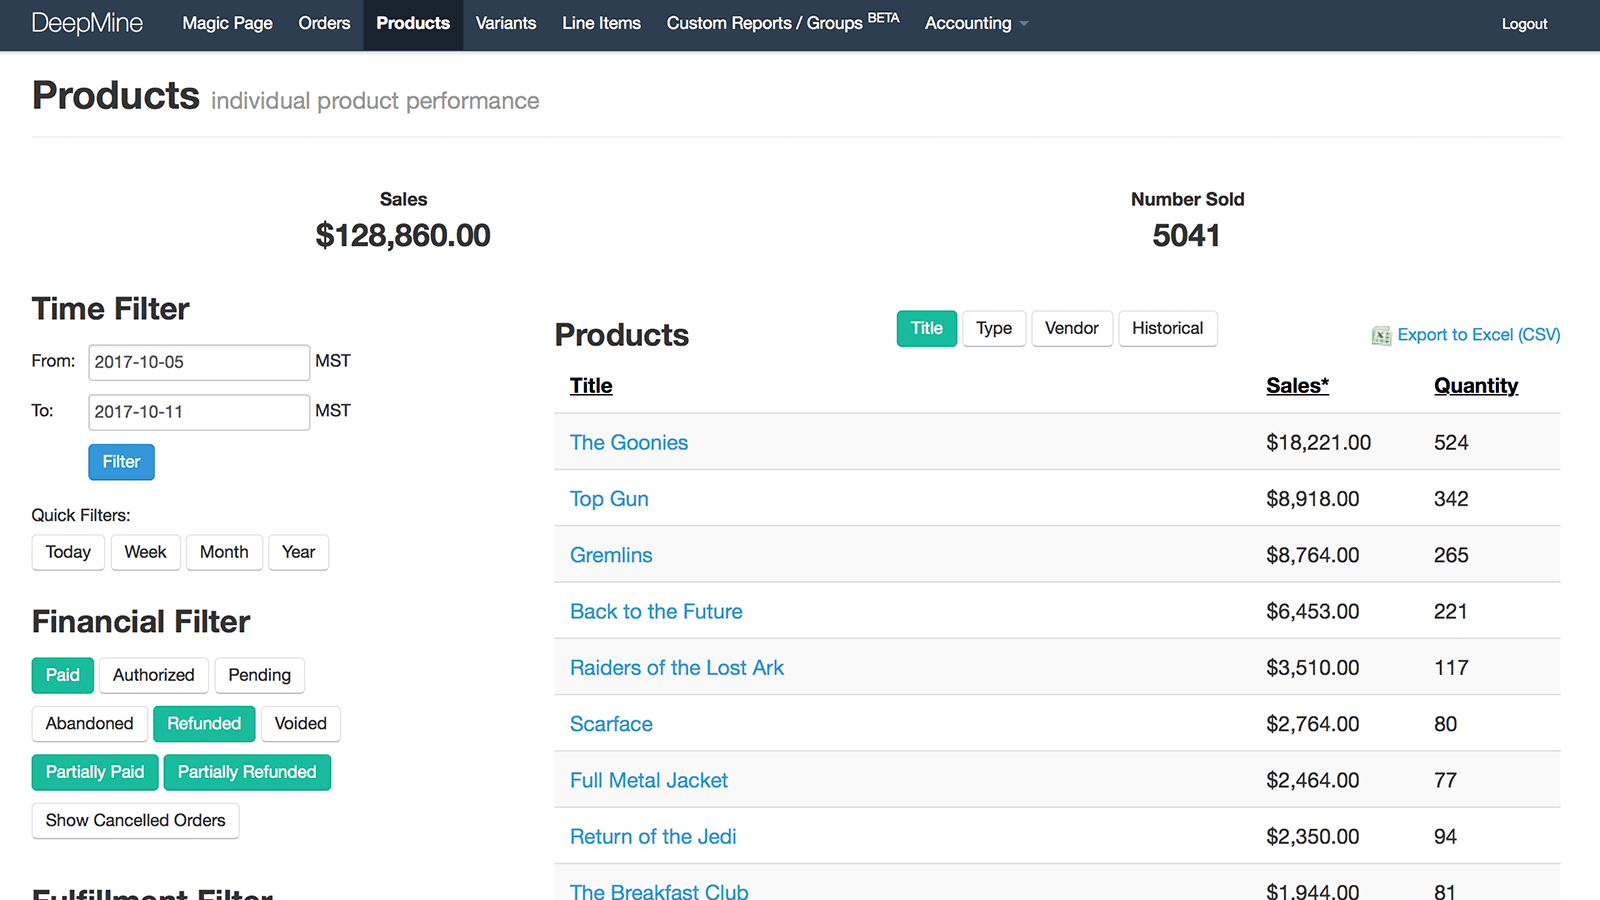Enable the Authorized filter
Image resolution: width=1600 pixels, height=900 pixels.
[153, 675]
